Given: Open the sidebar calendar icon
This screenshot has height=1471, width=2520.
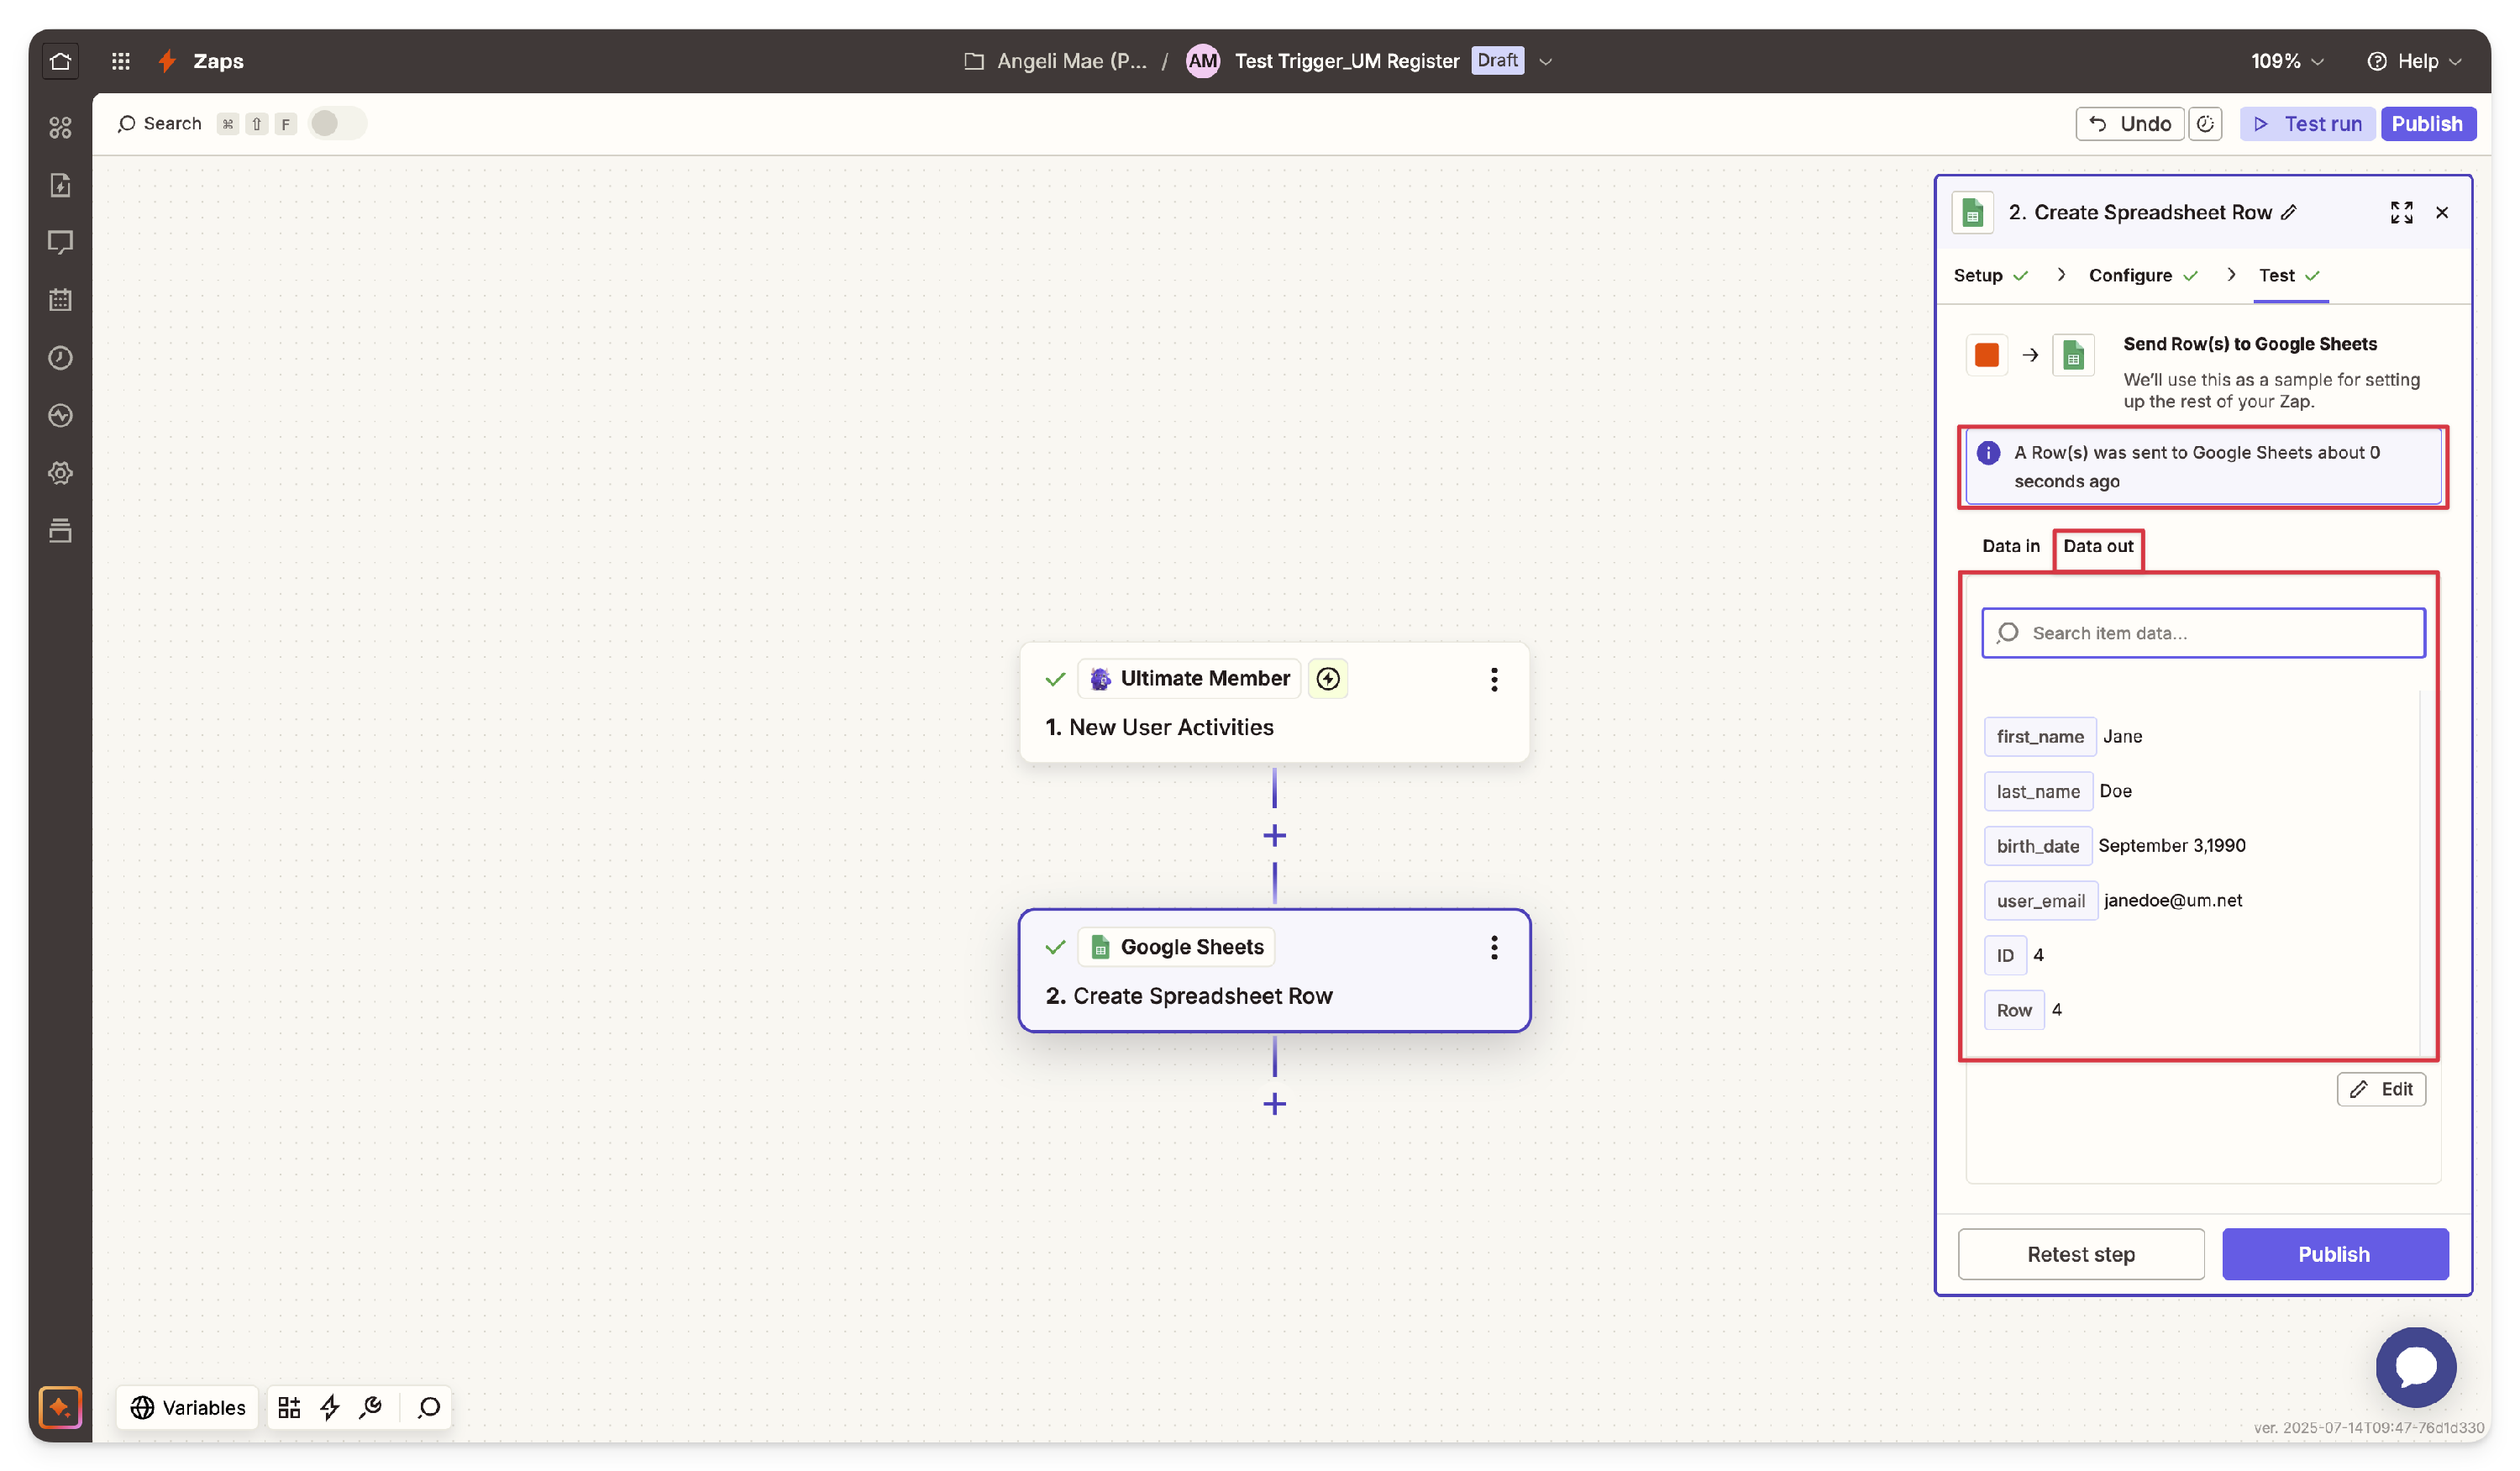Looking at the screenshot, I should pyautogui.click(x=60, y=300).
